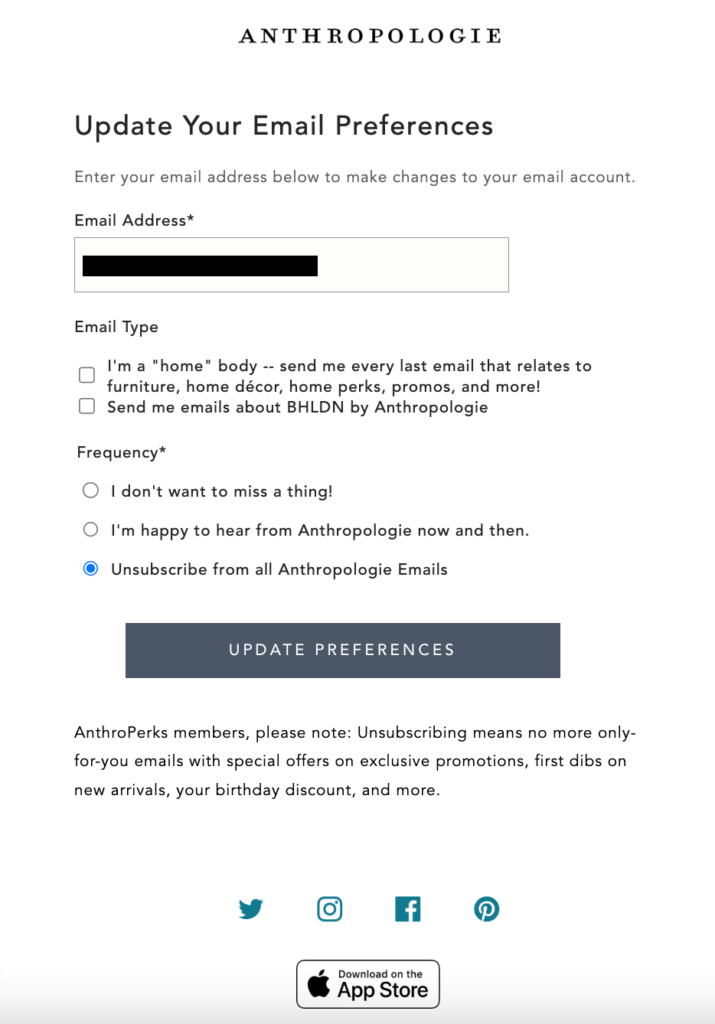Viewport: 715px width, 1024px height.
Task: Select "I don't want to miss a thing!"
Action: 91,491
